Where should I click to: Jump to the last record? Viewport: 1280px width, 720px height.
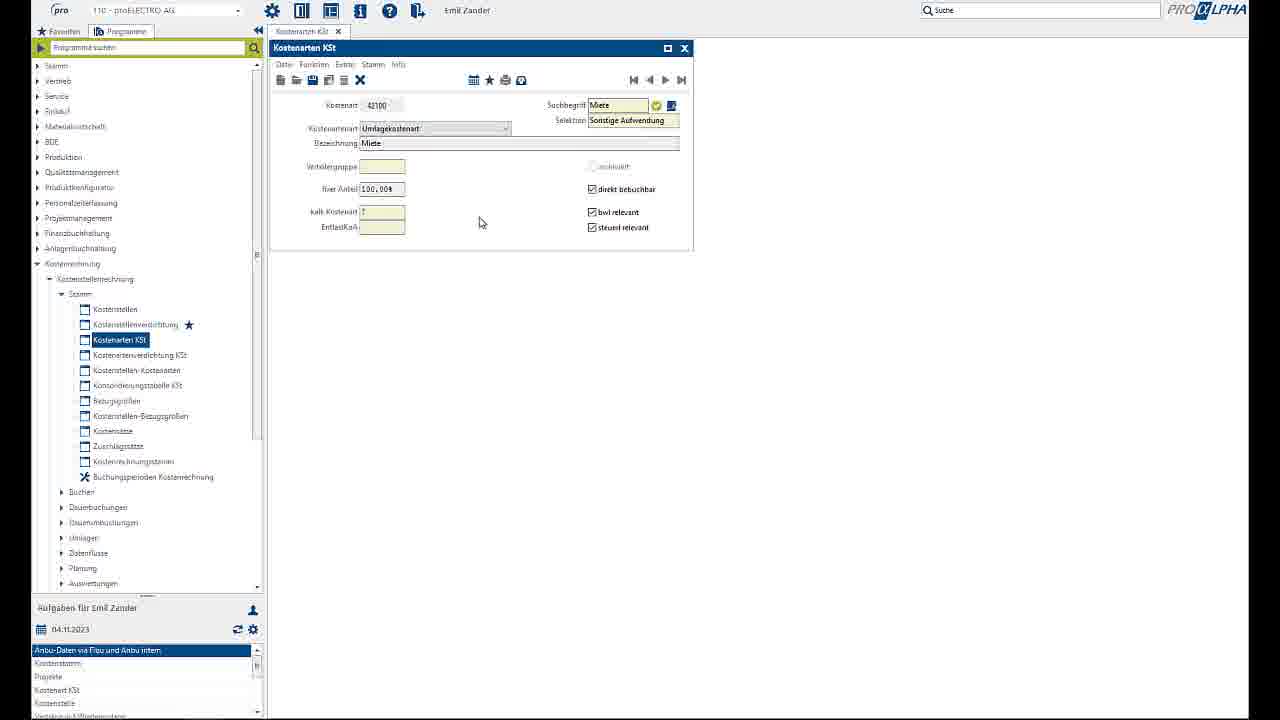682,80
